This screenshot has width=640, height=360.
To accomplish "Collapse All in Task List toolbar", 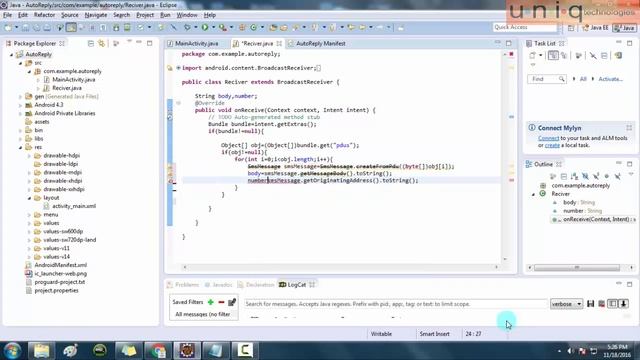I will [x=604, y=56].
